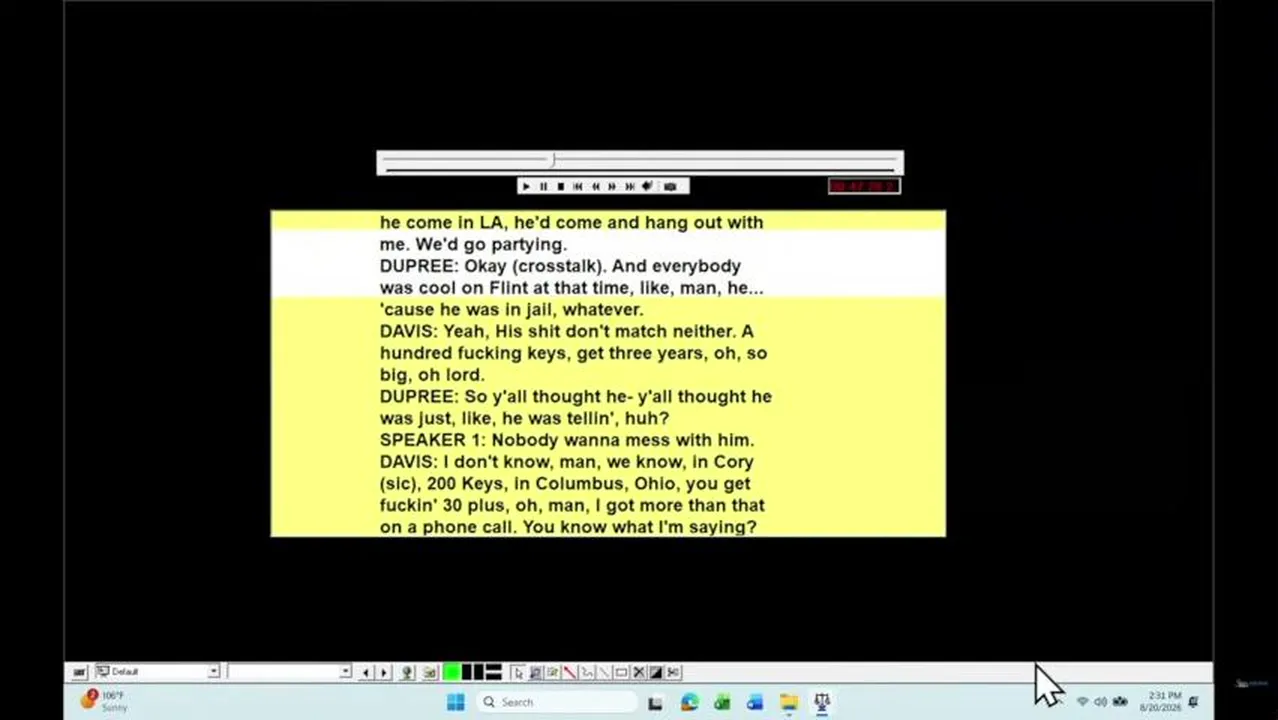
Task: Open the Windows Start menu
Action: 456,702
